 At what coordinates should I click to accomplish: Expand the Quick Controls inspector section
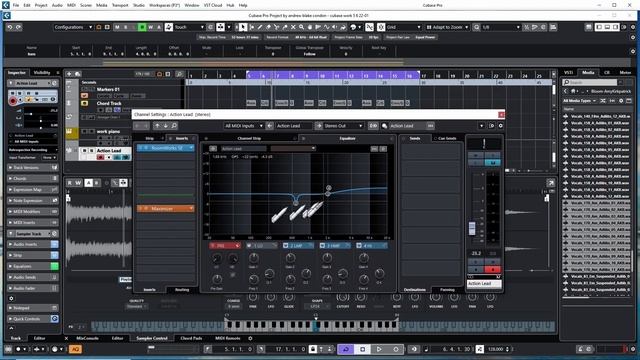[33, 318]
